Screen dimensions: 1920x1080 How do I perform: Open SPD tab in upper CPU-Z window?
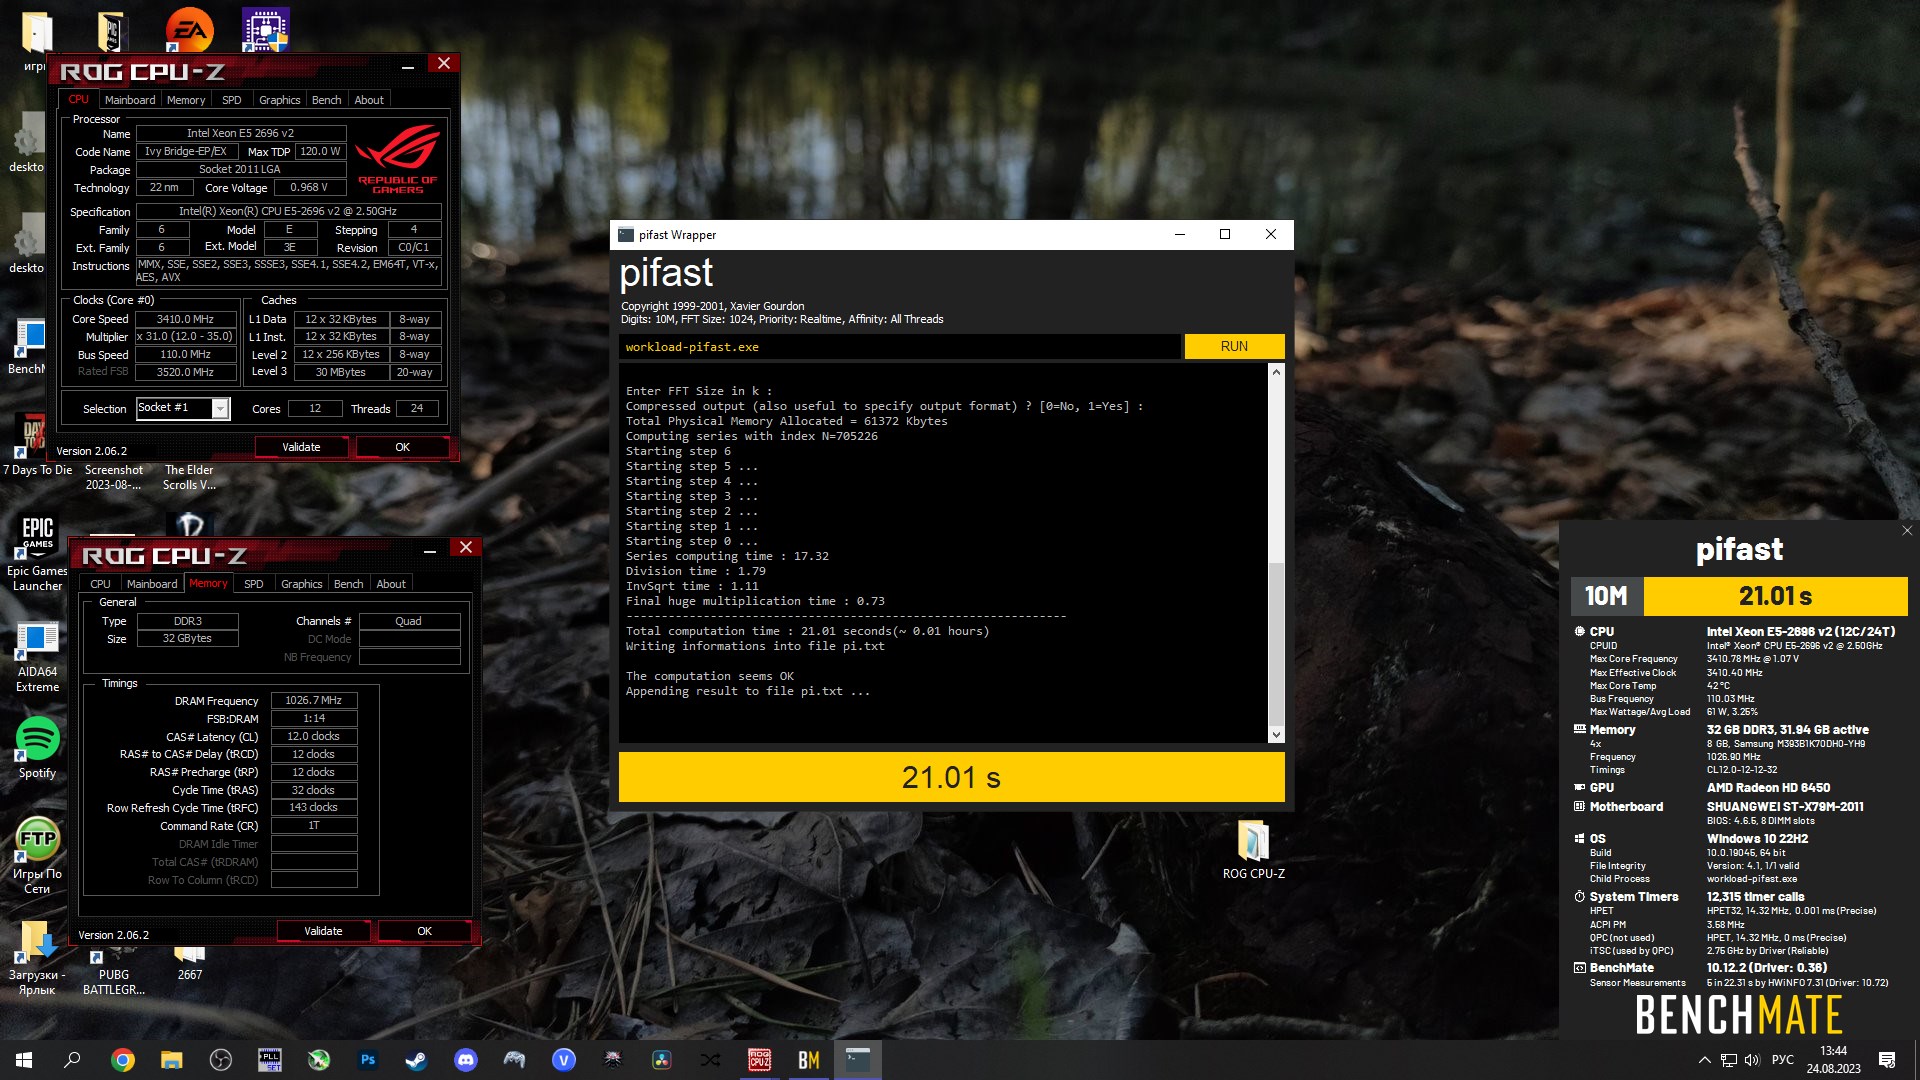(x=232, y=100)
